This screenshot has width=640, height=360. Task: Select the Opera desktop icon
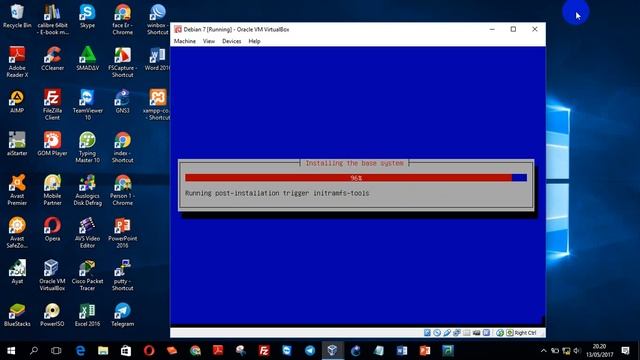(52, 229)
